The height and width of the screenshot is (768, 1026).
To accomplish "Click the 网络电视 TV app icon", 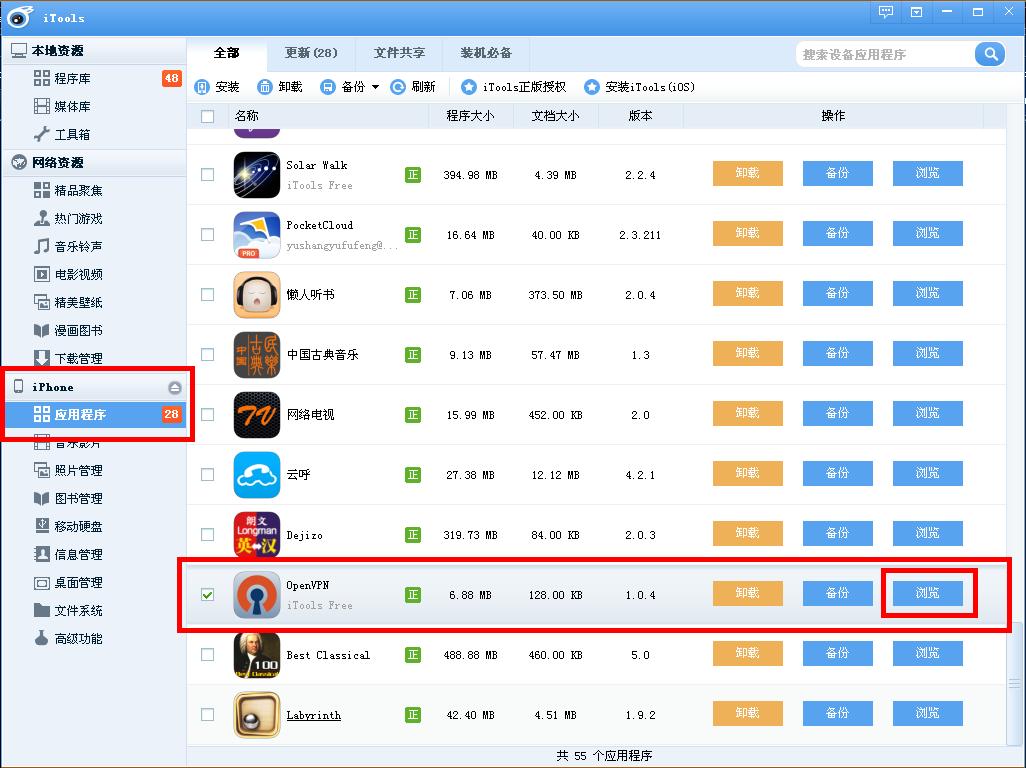I will pos(257,415).
